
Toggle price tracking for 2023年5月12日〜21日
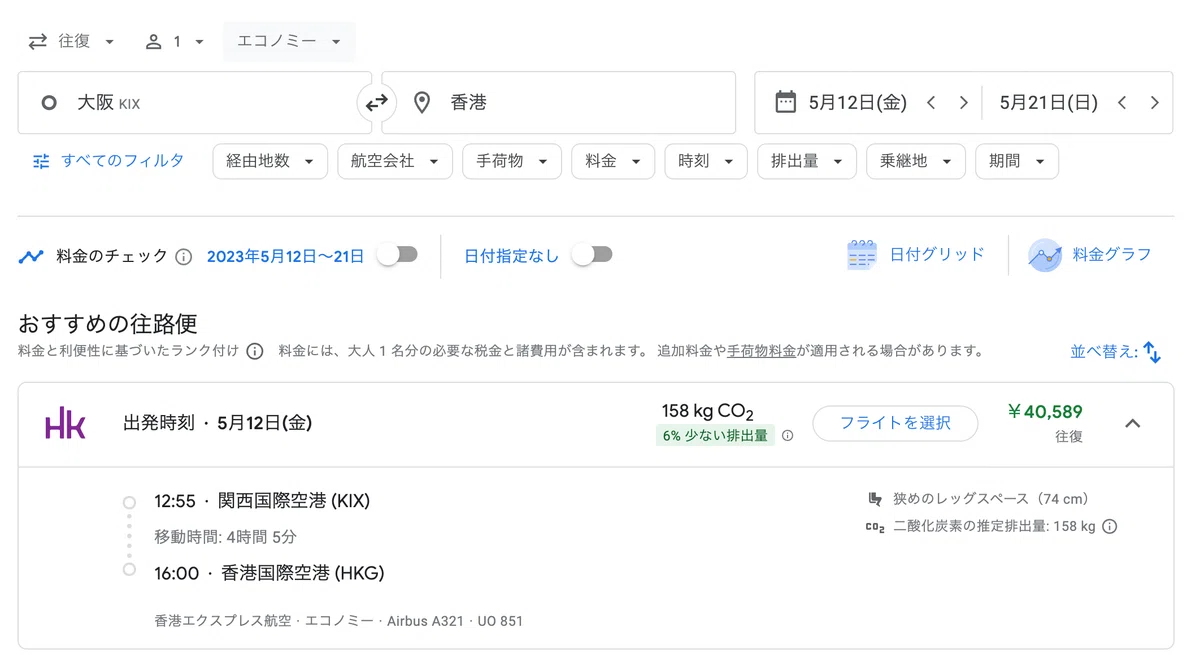(397, 255)
